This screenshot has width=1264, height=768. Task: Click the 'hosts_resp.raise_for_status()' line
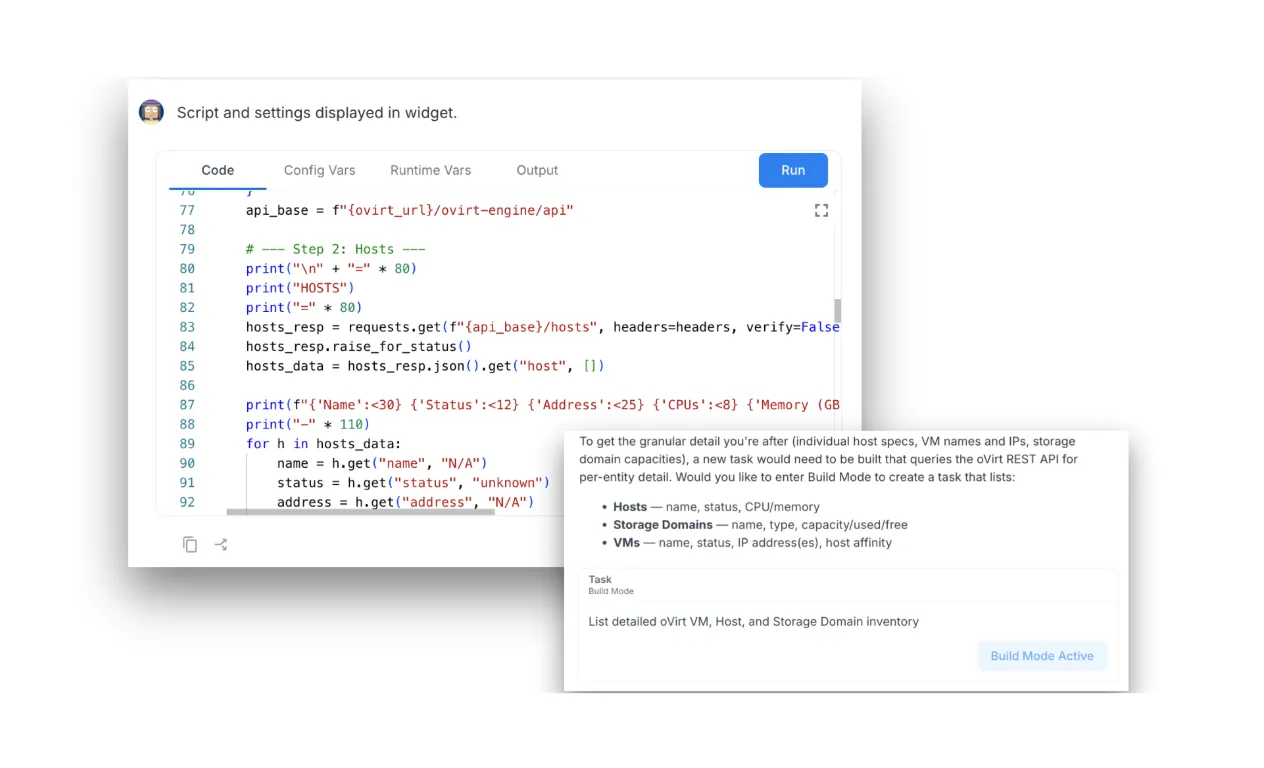(x=358, y=346)
